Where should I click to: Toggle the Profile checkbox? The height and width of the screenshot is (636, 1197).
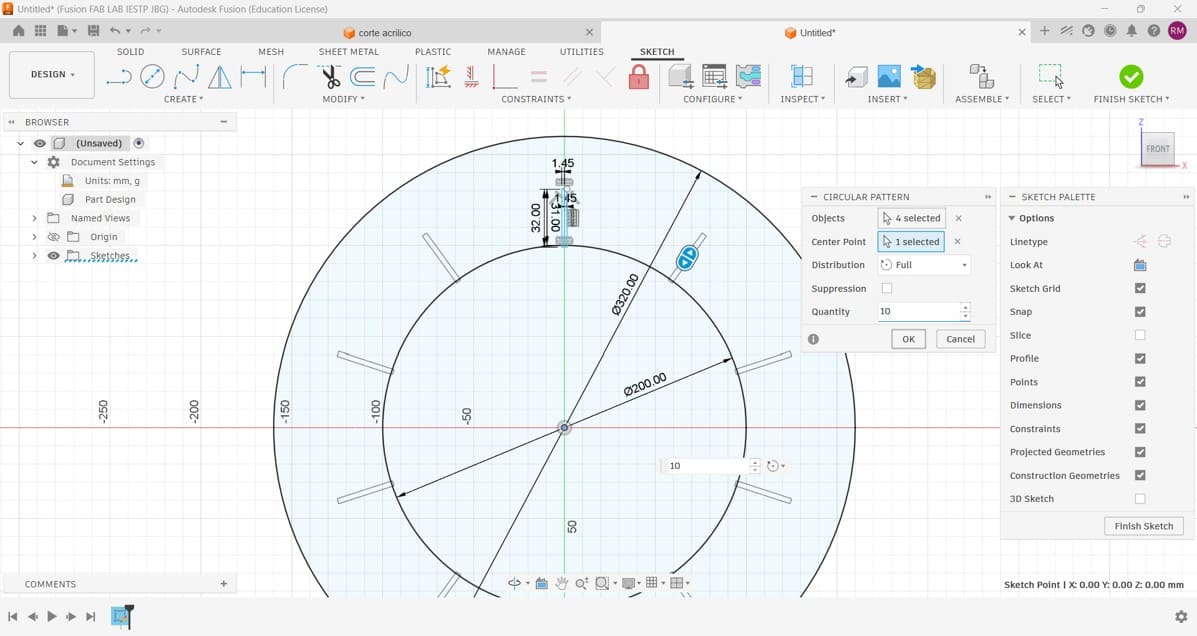(1140, 358)
